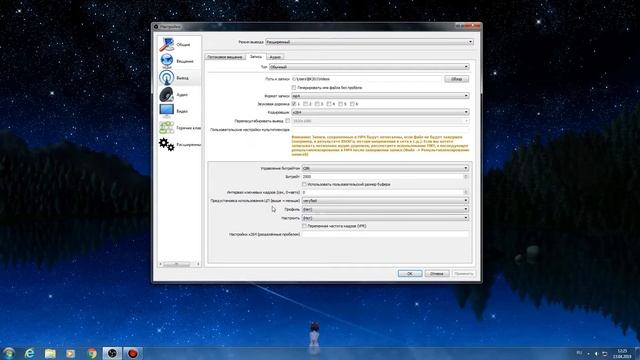
Task: Switch to the Потоковое вещание tab
Action: point(224,57)
